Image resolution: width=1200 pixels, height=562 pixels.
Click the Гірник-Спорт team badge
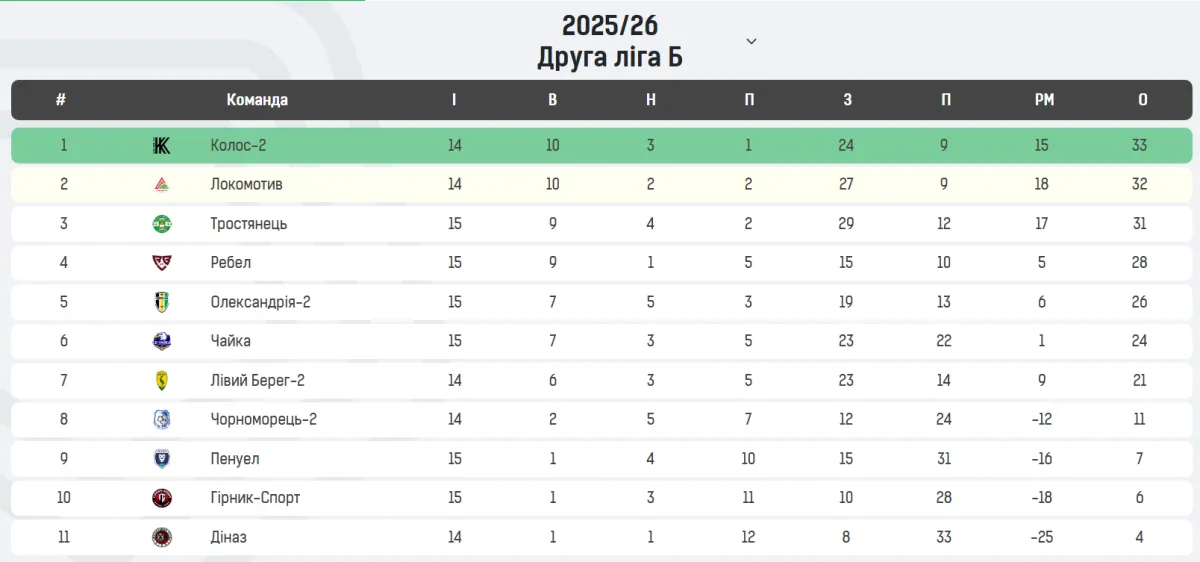(x=161, y=497)
